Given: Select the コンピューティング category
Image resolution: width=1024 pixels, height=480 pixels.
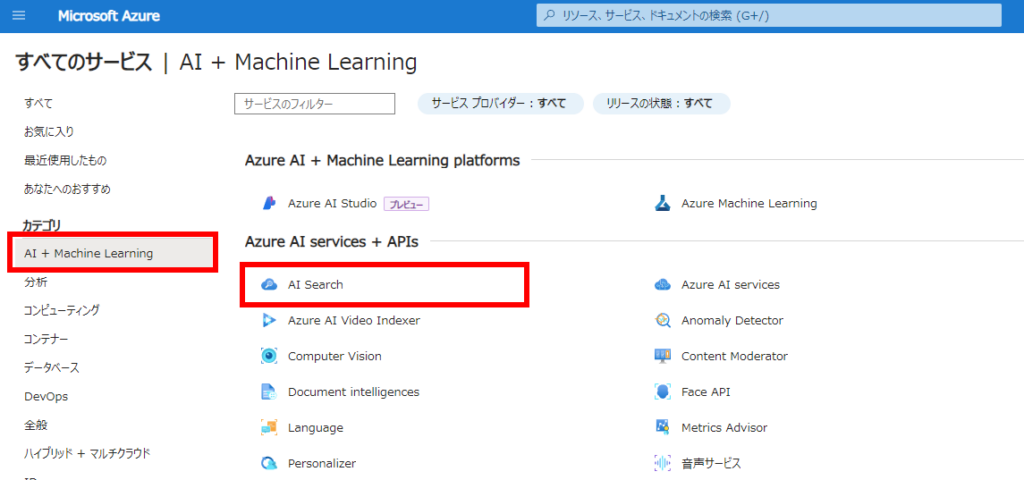Looking at the screenshot, I should pyautogui.click(x=62, y=310).
